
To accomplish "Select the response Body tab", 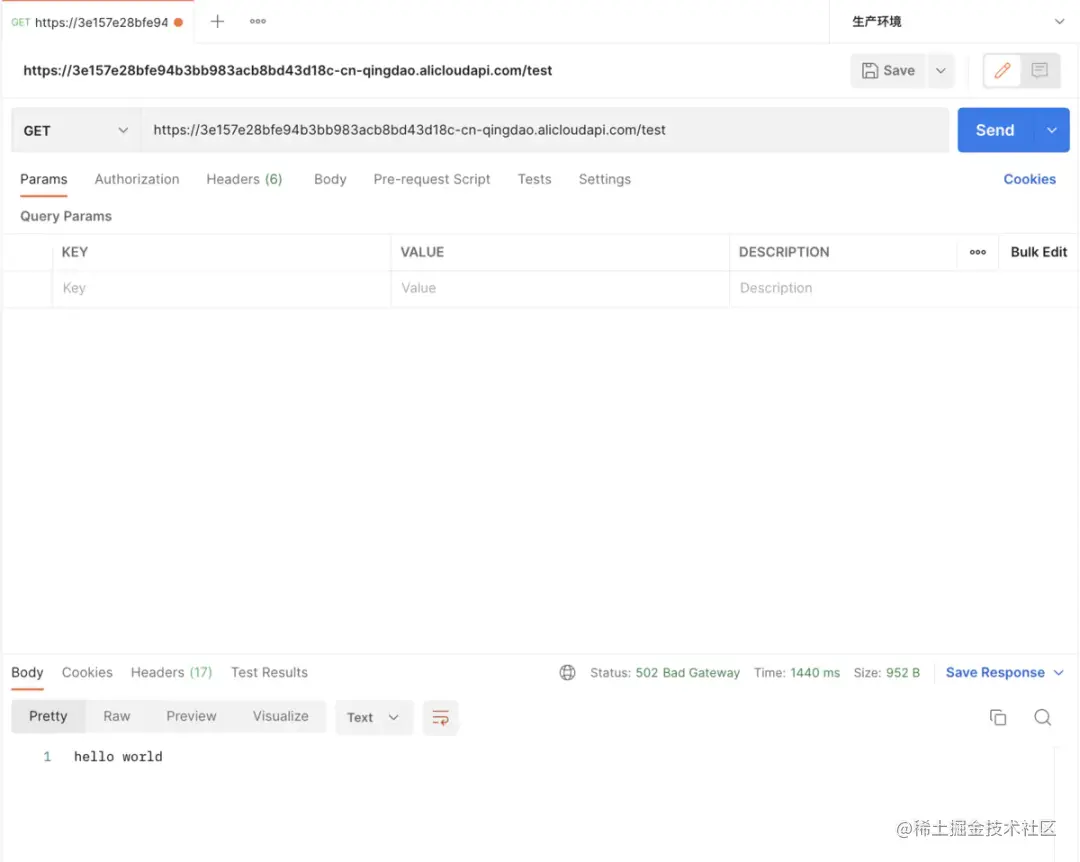I will [x=27, y=673].
